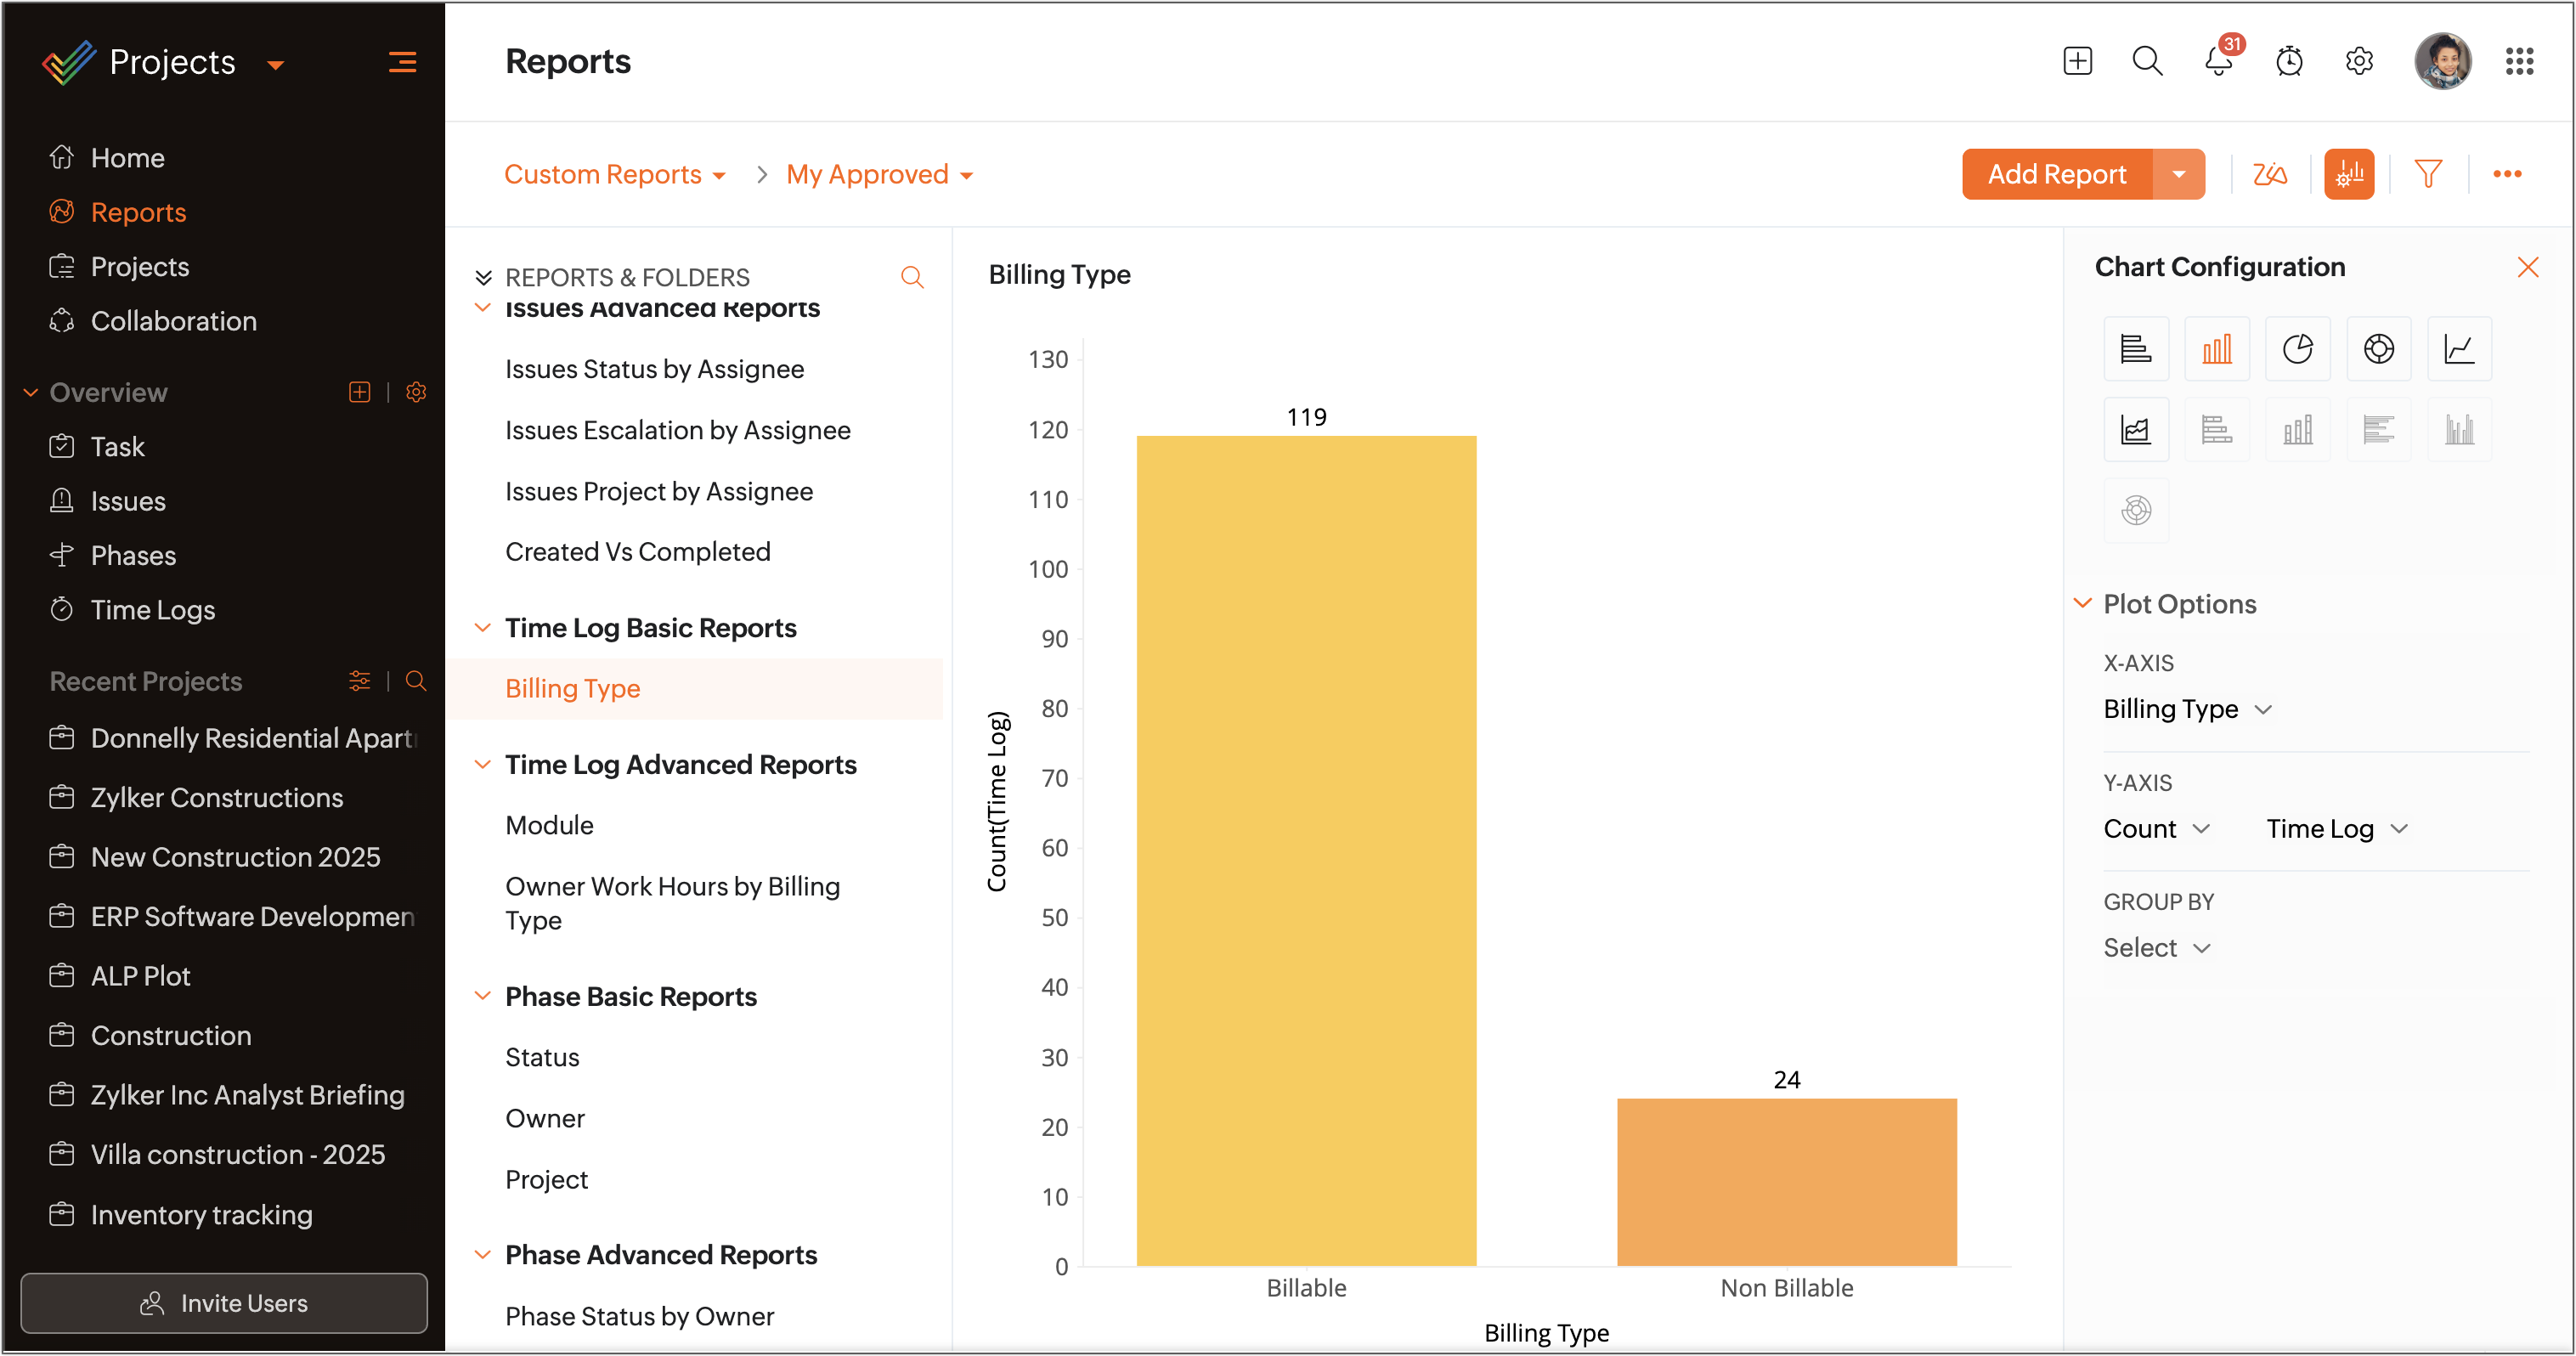The image size is (2576, 1356).
Task: Click the yellow Billable bar
Action: (1306, 850)
